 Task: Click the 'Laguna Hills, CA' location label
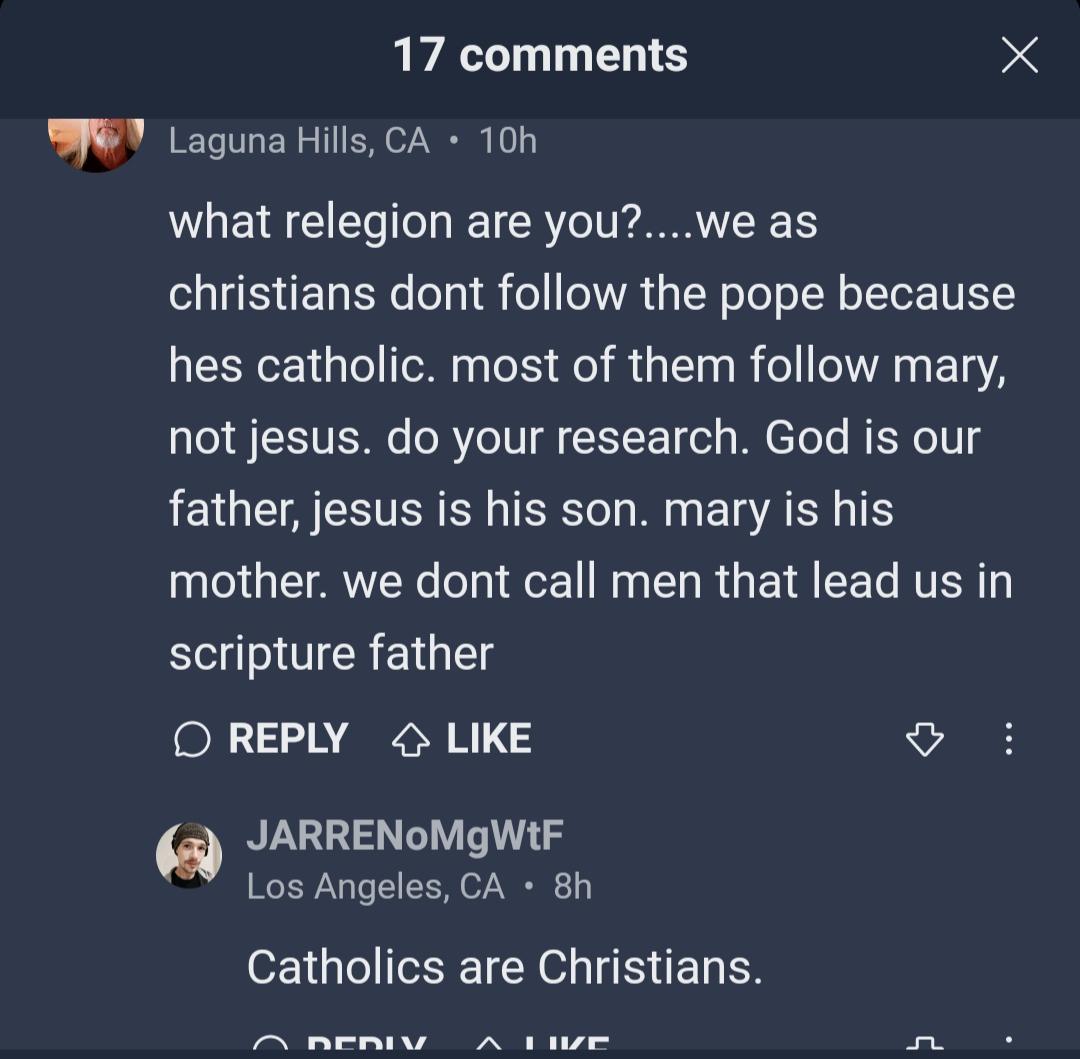(299, 140)
